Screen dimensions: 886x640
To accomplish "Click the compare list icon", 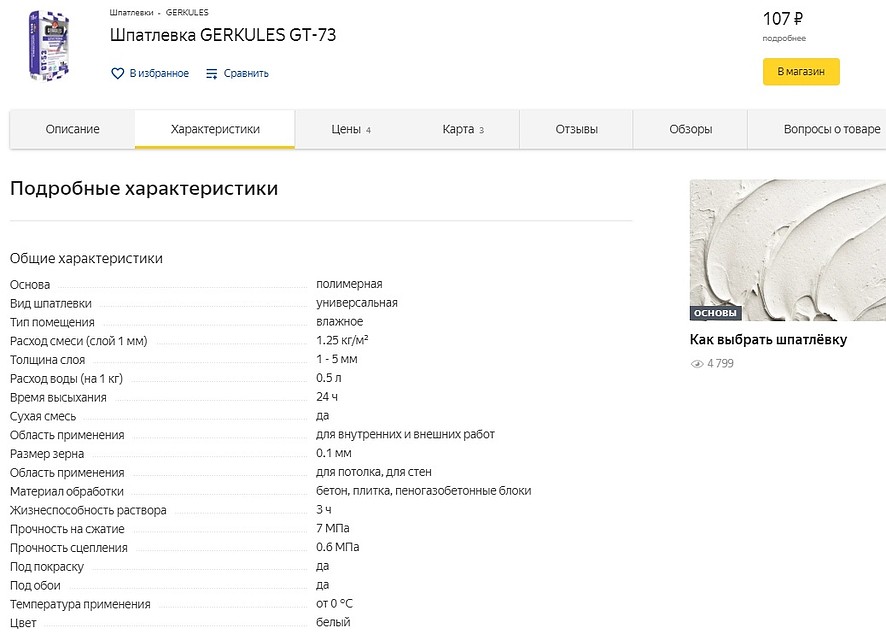I will pyautogui.click(x=212, y=73).
